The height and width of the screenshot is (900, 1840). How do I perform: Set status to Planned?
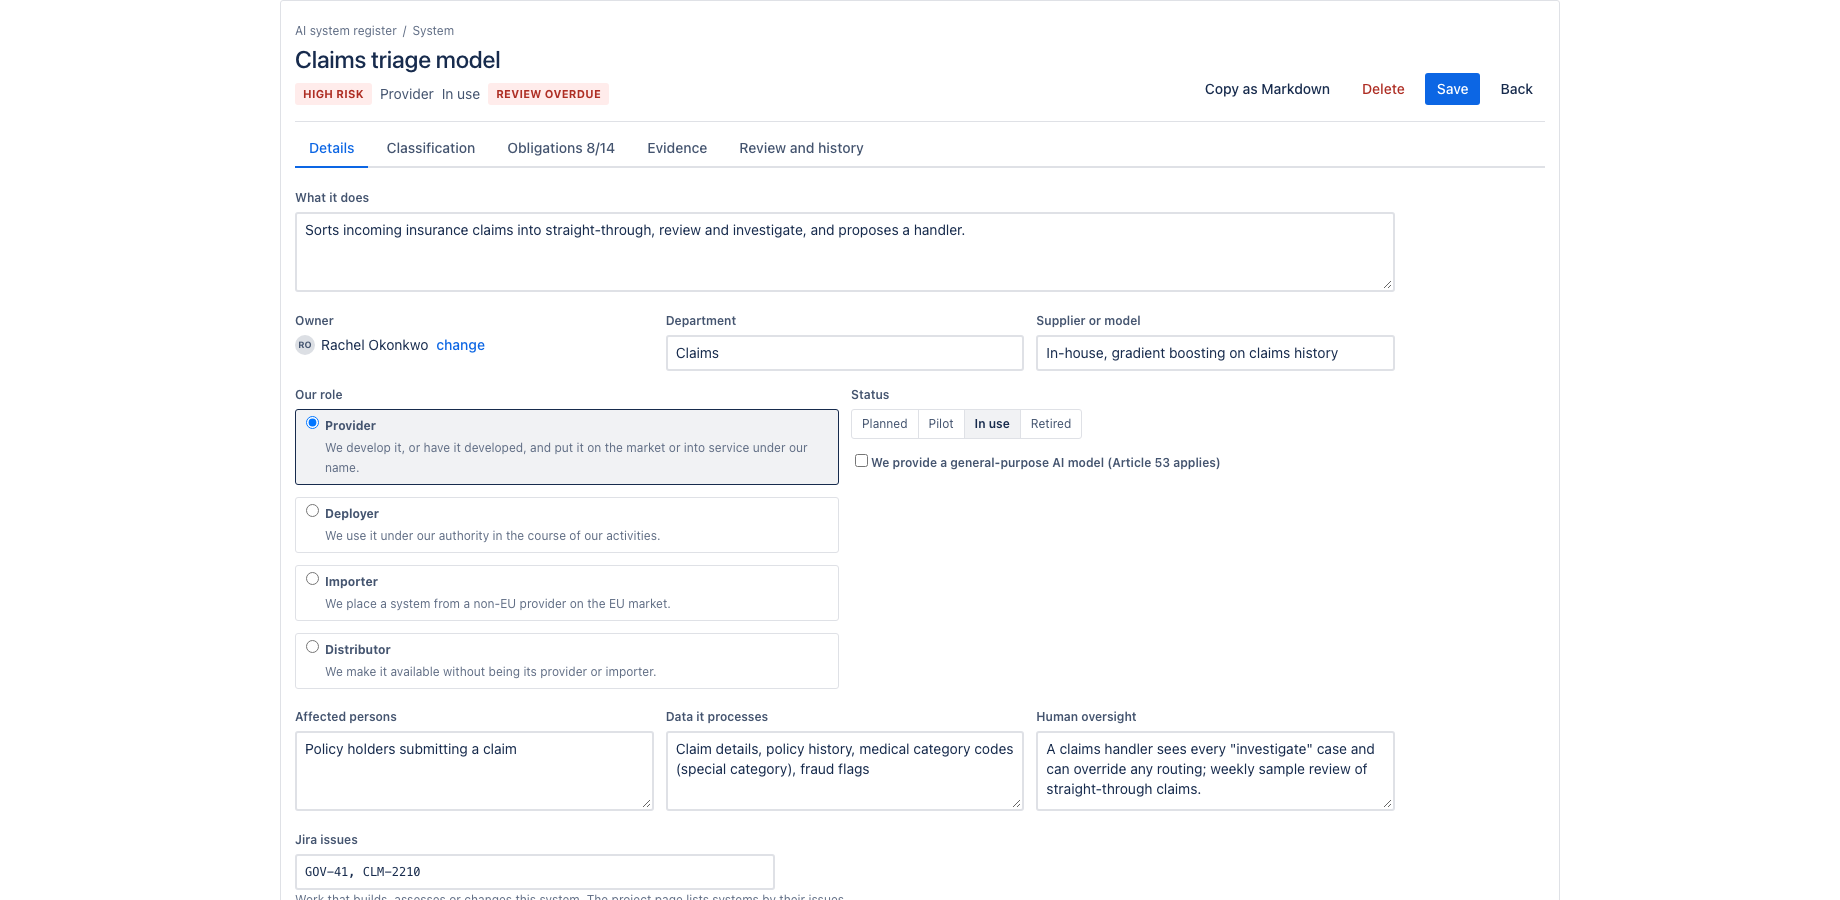pos(885,424)
